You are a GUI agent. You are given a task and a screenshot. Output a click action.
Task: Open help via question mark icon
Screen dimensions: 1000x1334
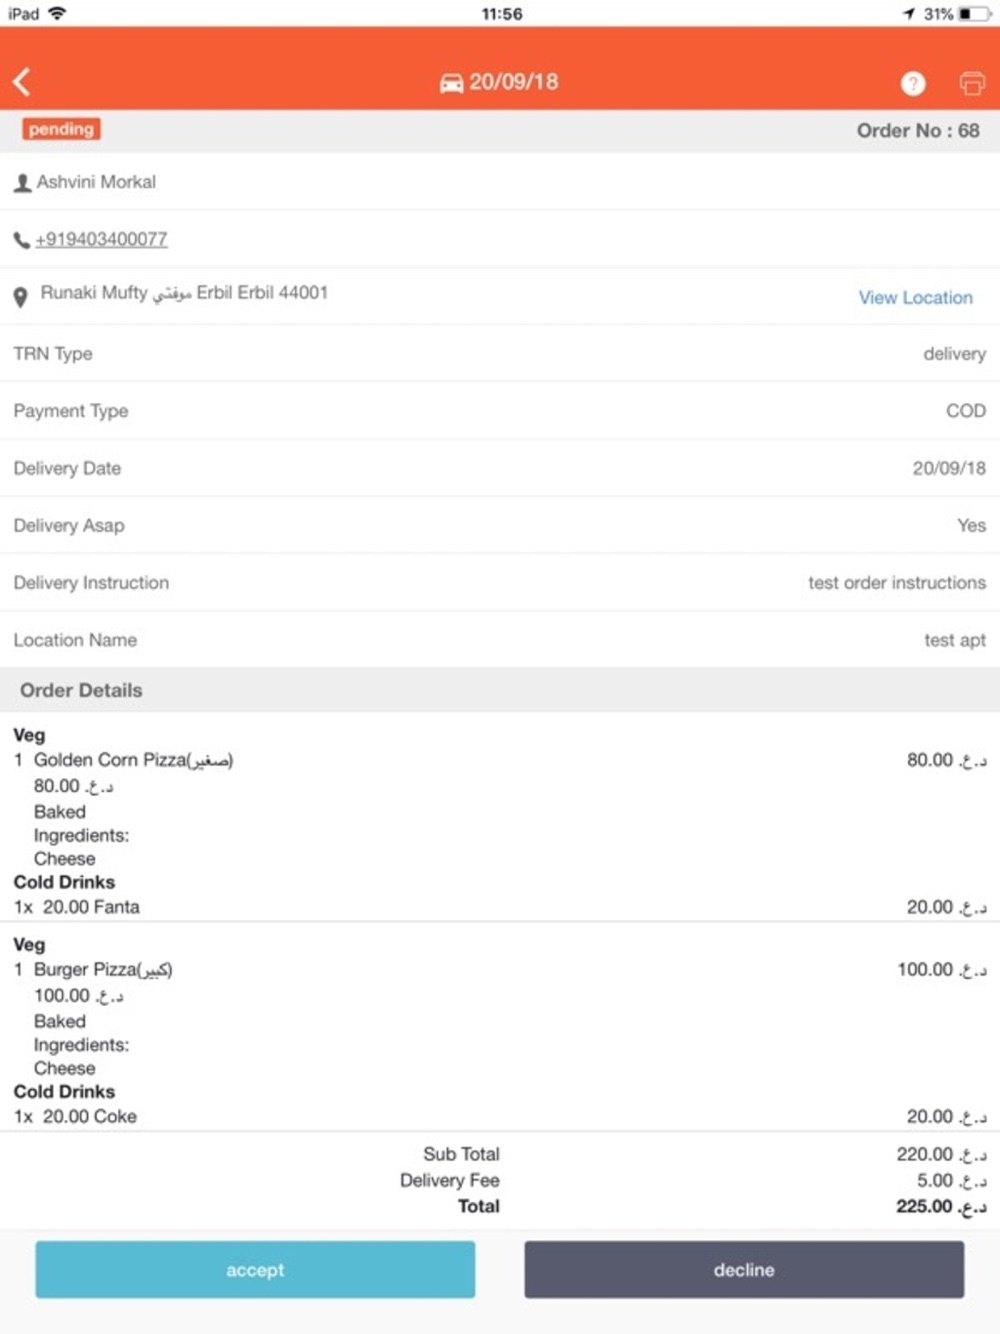tap(913, 84)
